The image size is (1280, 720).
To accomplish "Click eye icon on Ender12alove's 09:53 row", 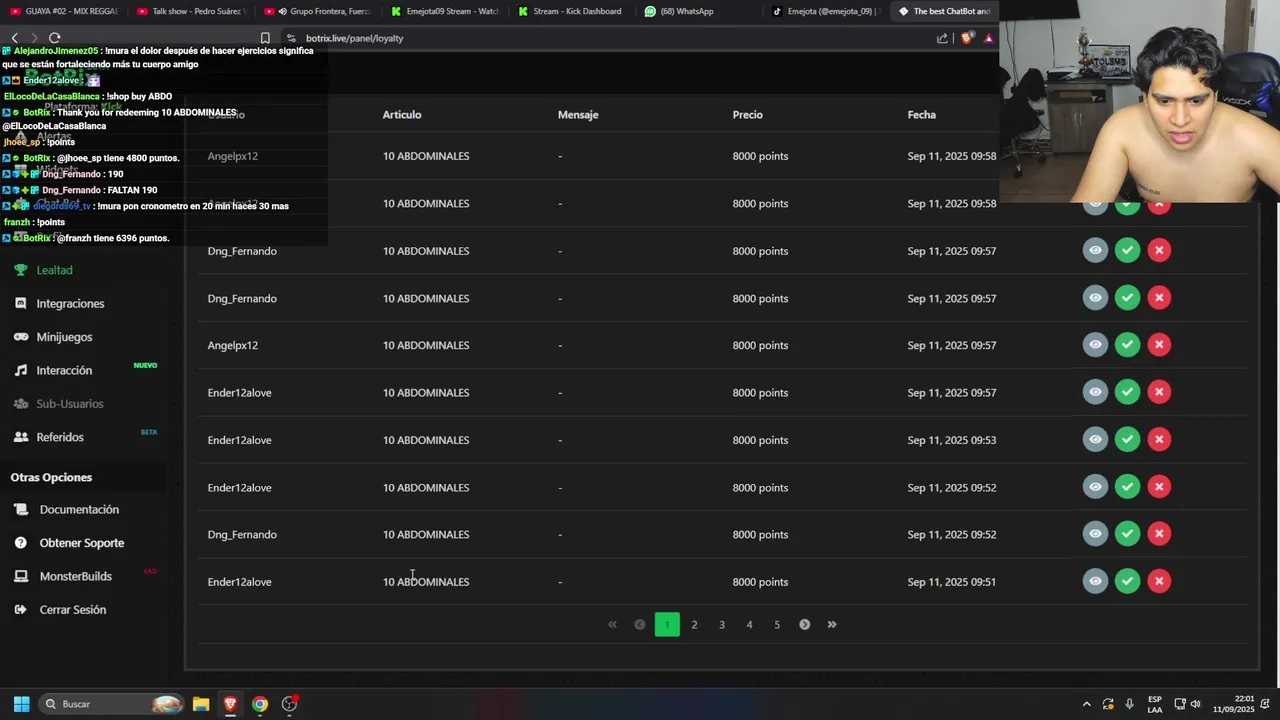I will click(x=1095, y=439).
